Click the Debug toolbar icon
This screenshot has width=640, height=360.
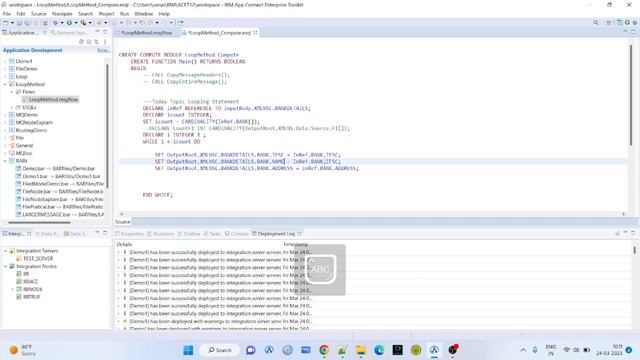pyautogui.click(x=55, y=23)
